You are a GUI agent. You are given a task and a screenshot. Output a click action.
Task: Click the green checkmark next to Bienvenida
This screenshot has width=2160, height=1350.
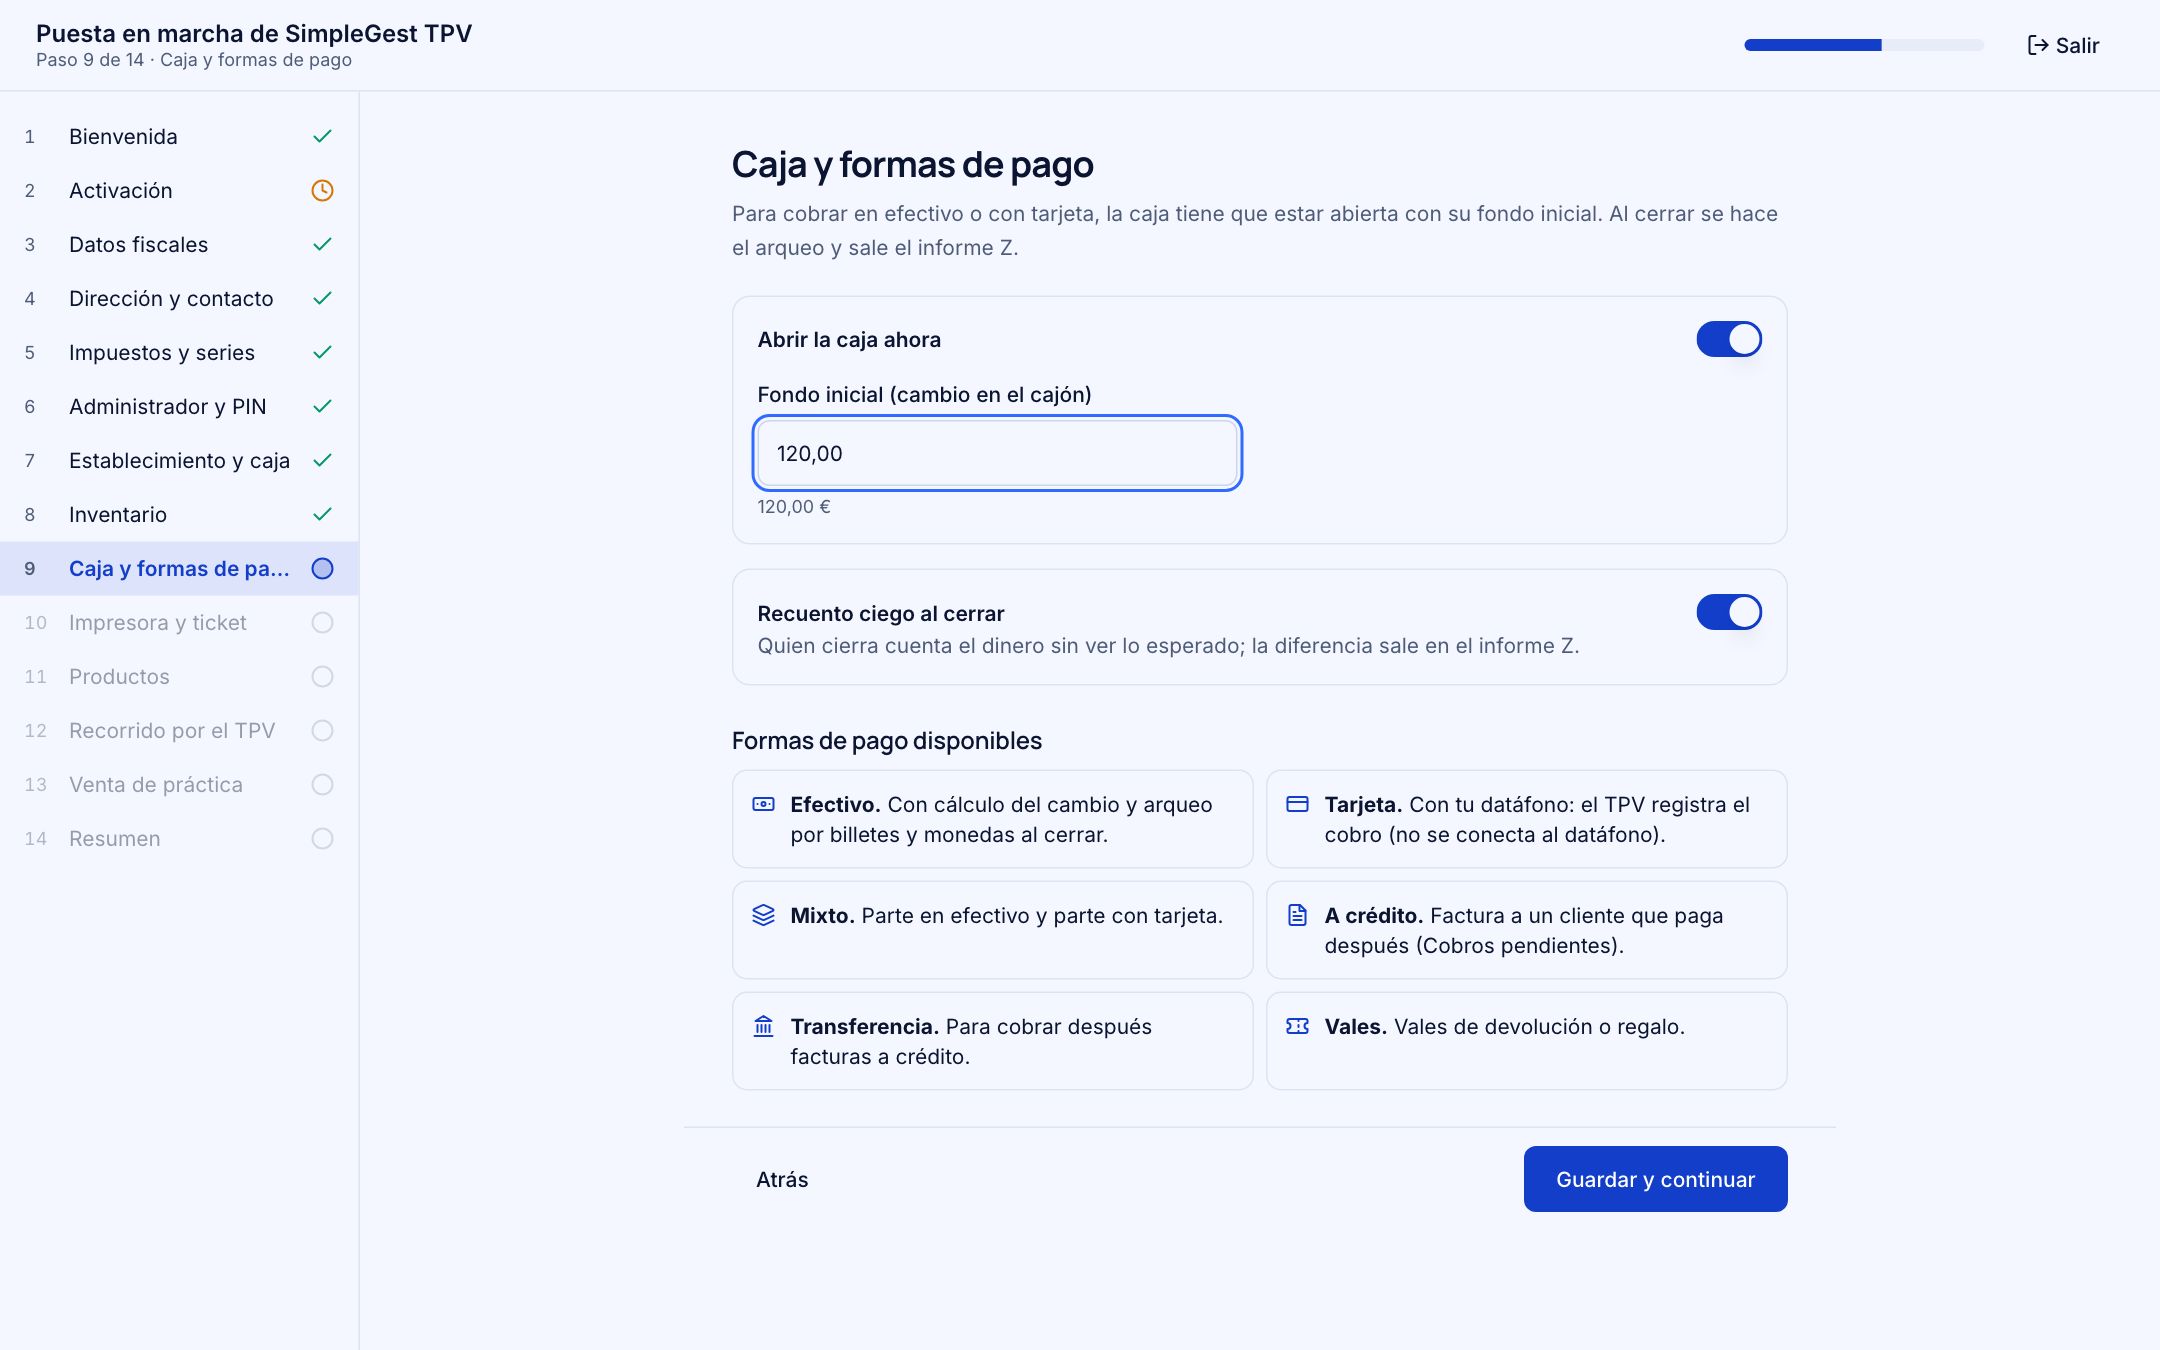[x=322, y=136]
